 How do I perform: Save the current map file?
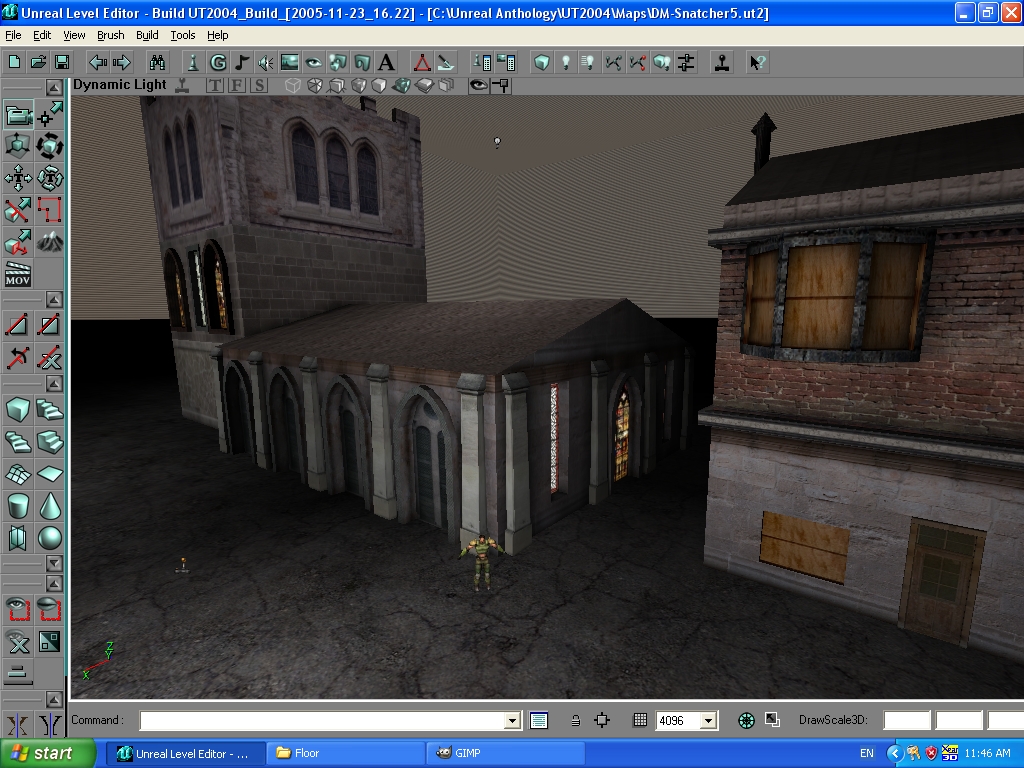point(62,62)
